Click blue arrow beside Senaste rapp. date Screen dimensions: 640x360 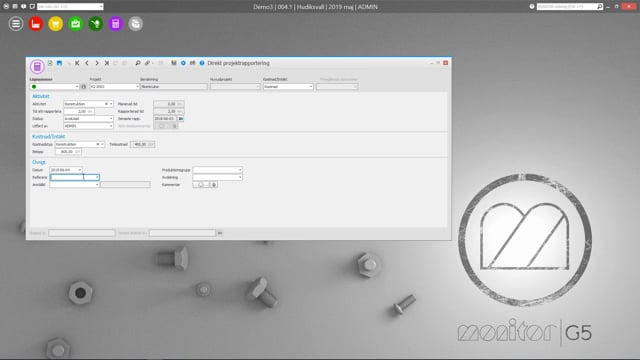[x=181, y=119]
